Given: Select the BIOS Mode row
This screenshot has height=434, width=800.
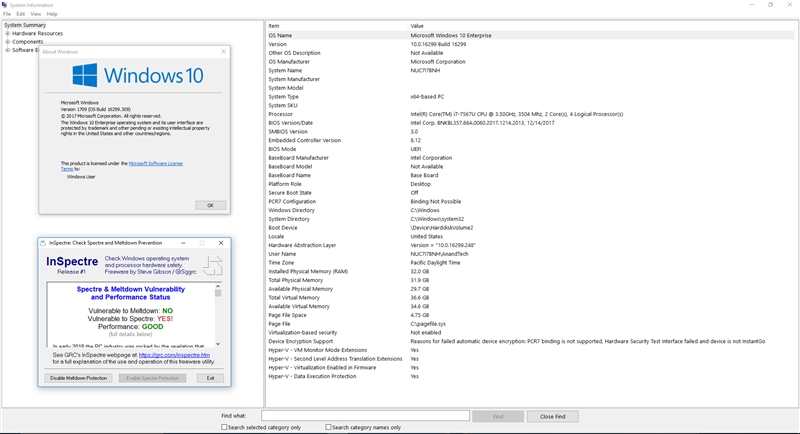Looking at the screenshot, I should point(531,149).
